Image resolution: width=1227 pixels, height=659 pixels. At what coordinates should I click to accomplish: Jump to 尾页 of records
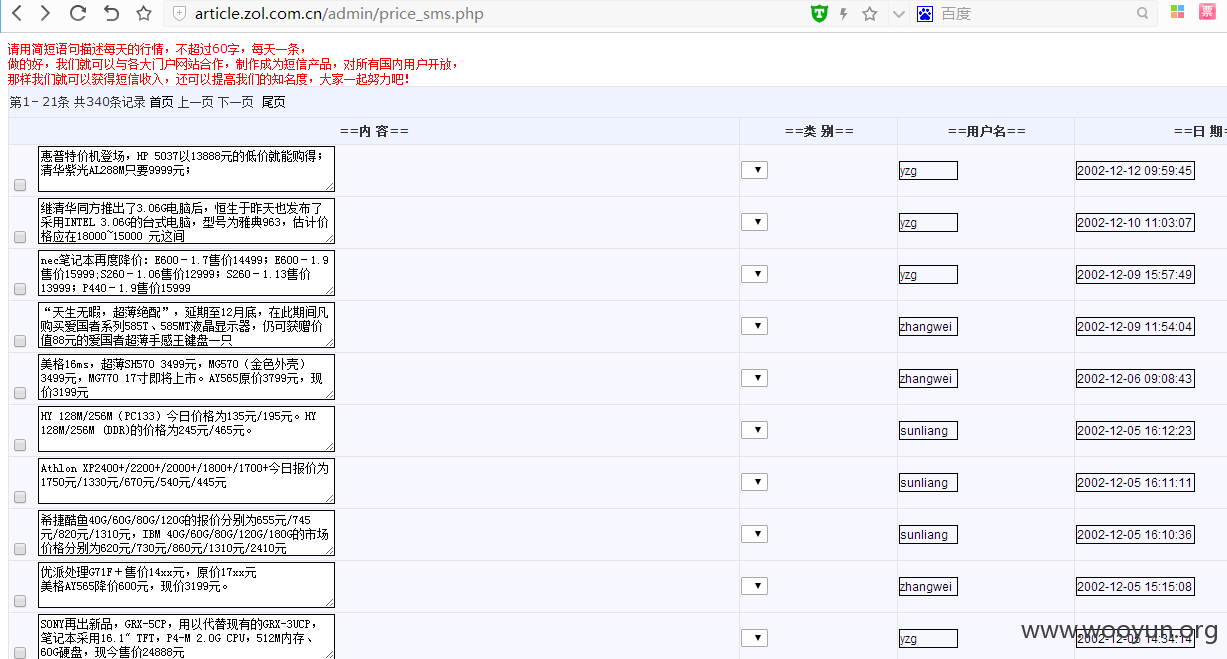point(273,102)
